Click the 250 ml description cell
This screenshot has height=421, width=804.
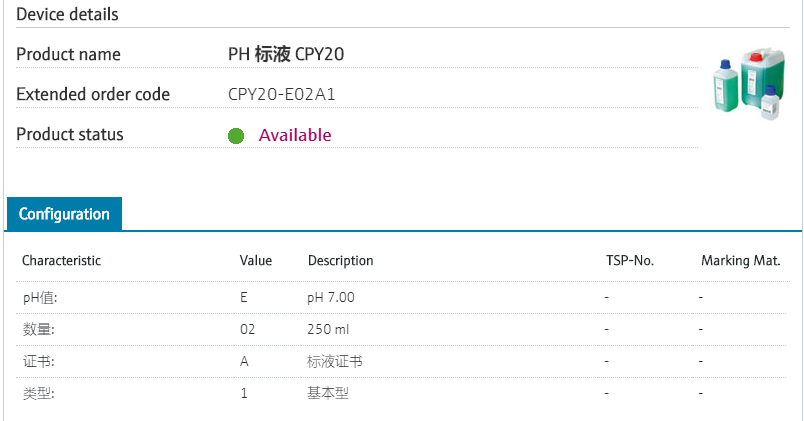pos(328,329)
